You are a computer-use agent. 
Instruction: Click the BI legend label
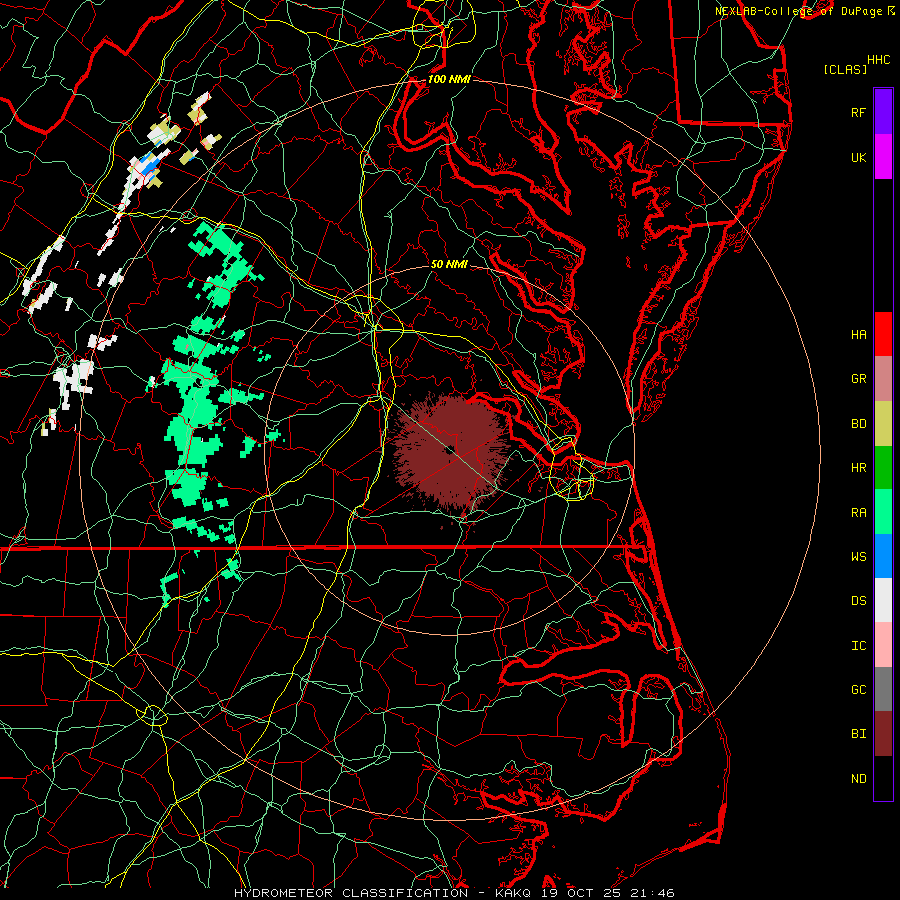click(x=858, y=734)
